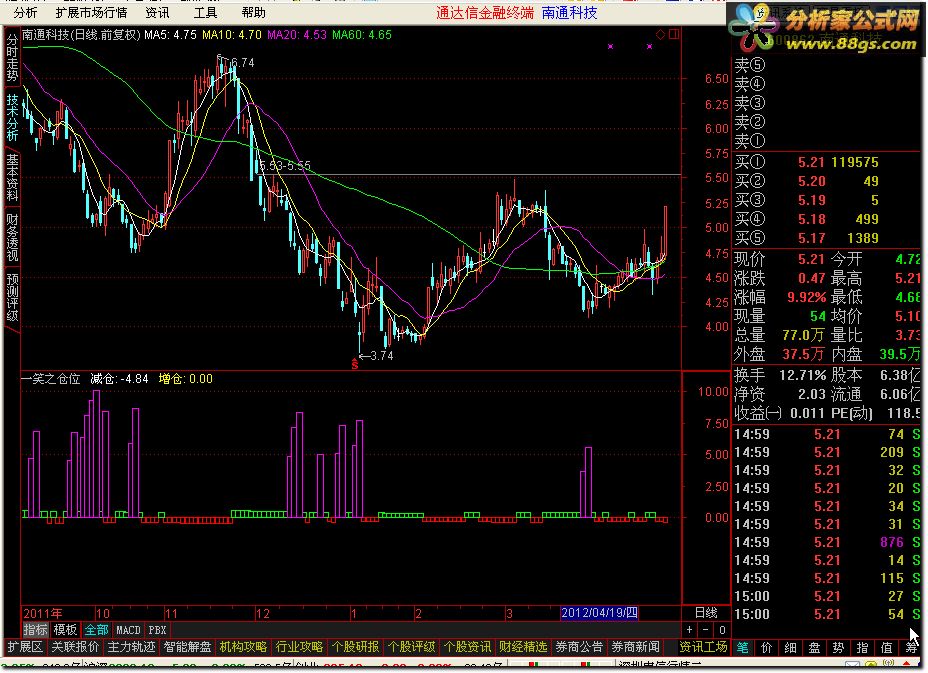Click the plus zoom button
The image size is (928, 673).
point(689,630)
